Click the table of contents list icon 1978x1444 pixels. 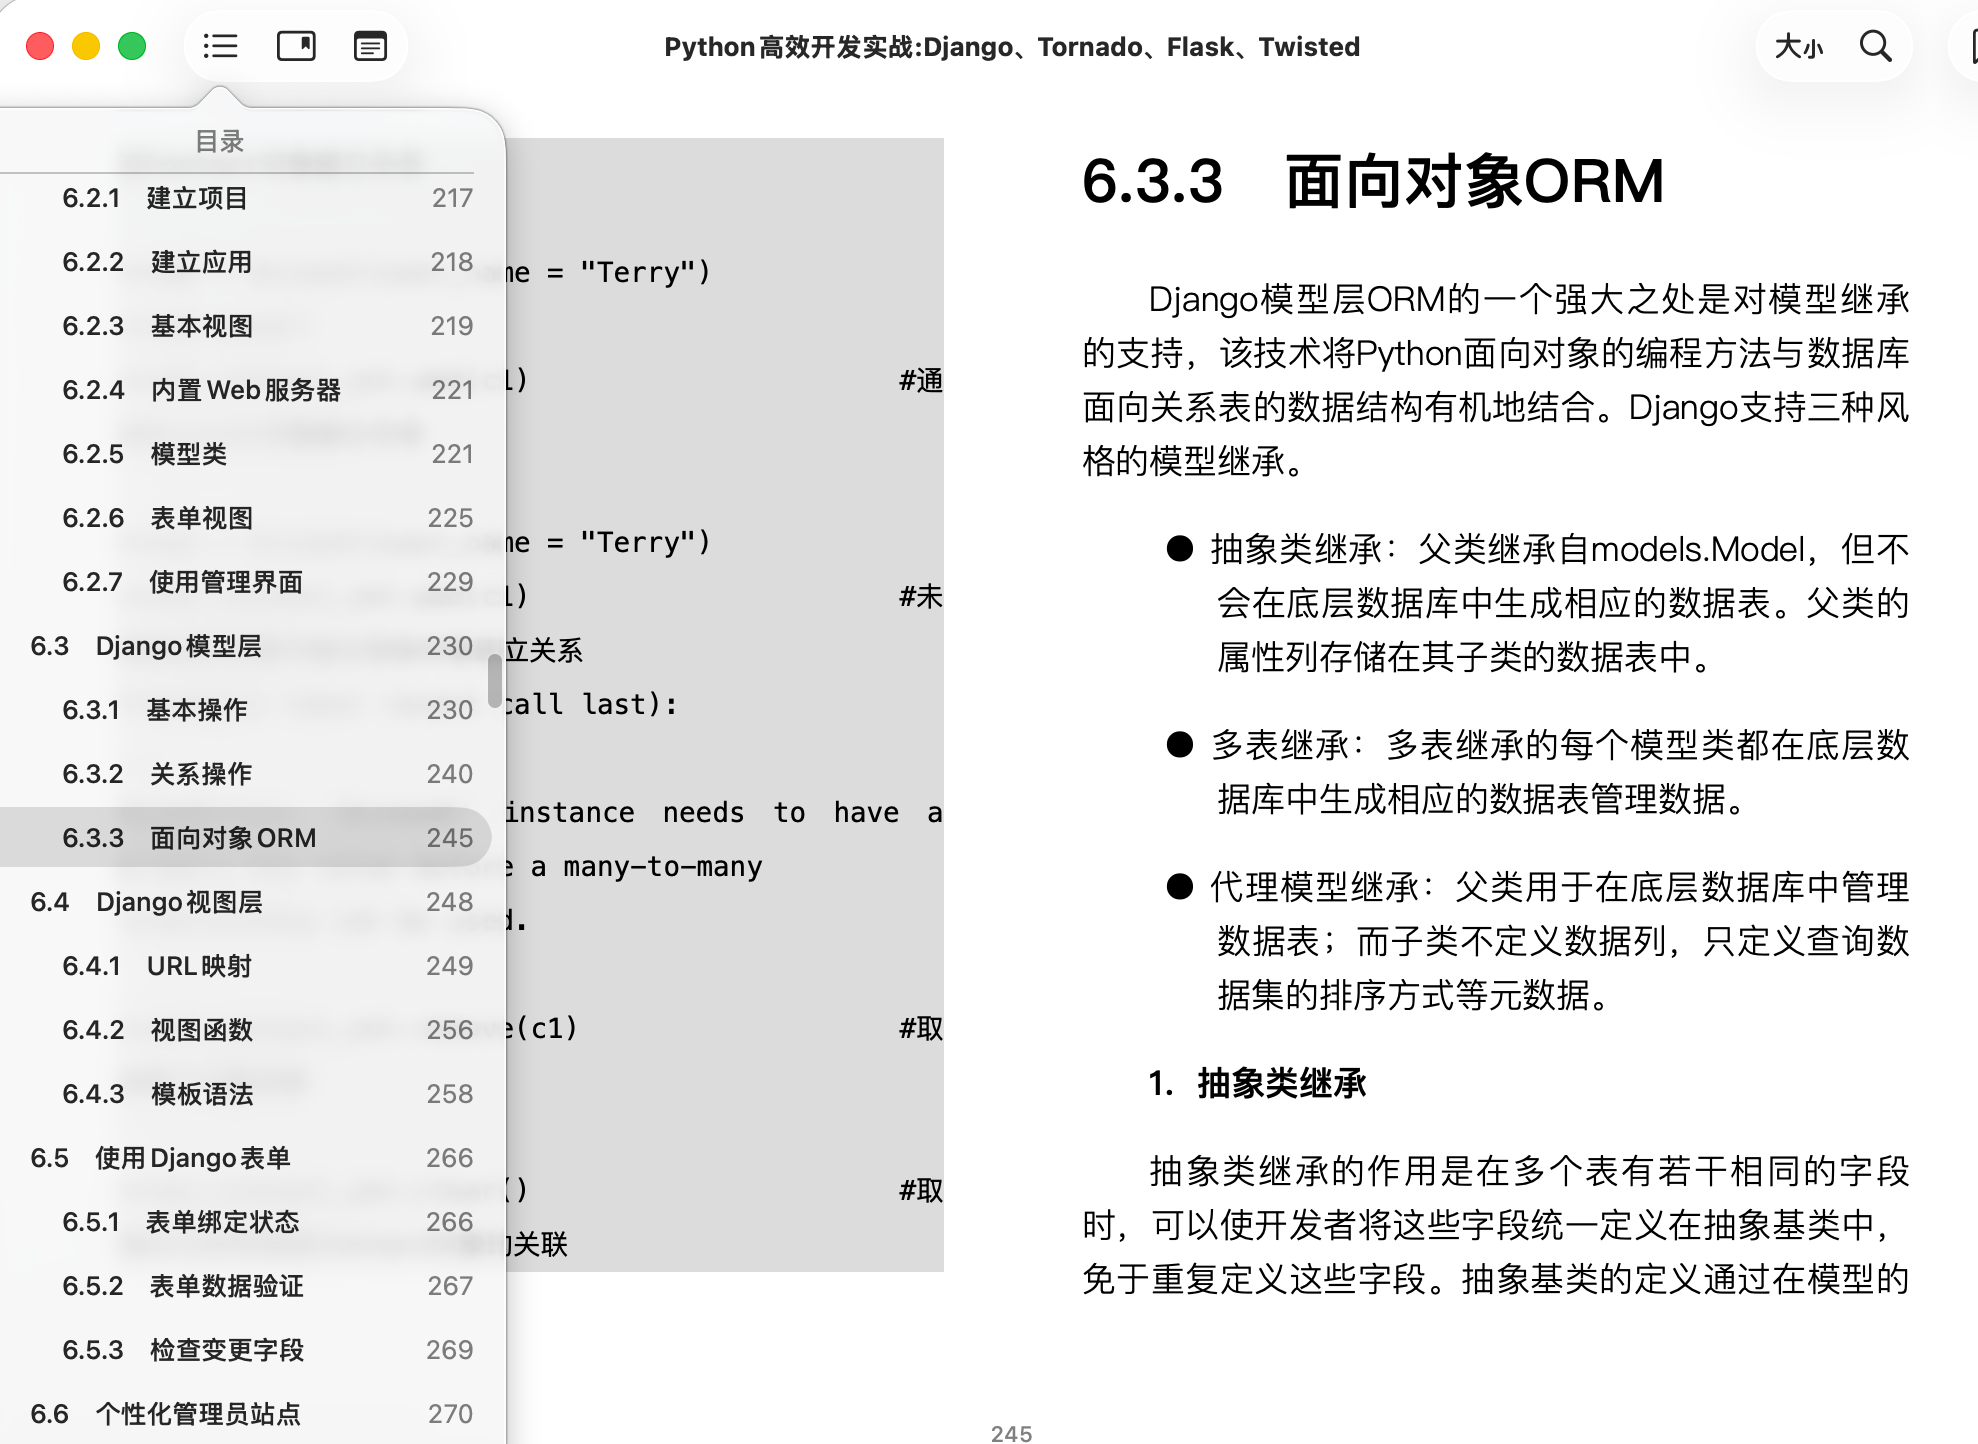pos(220,46)
